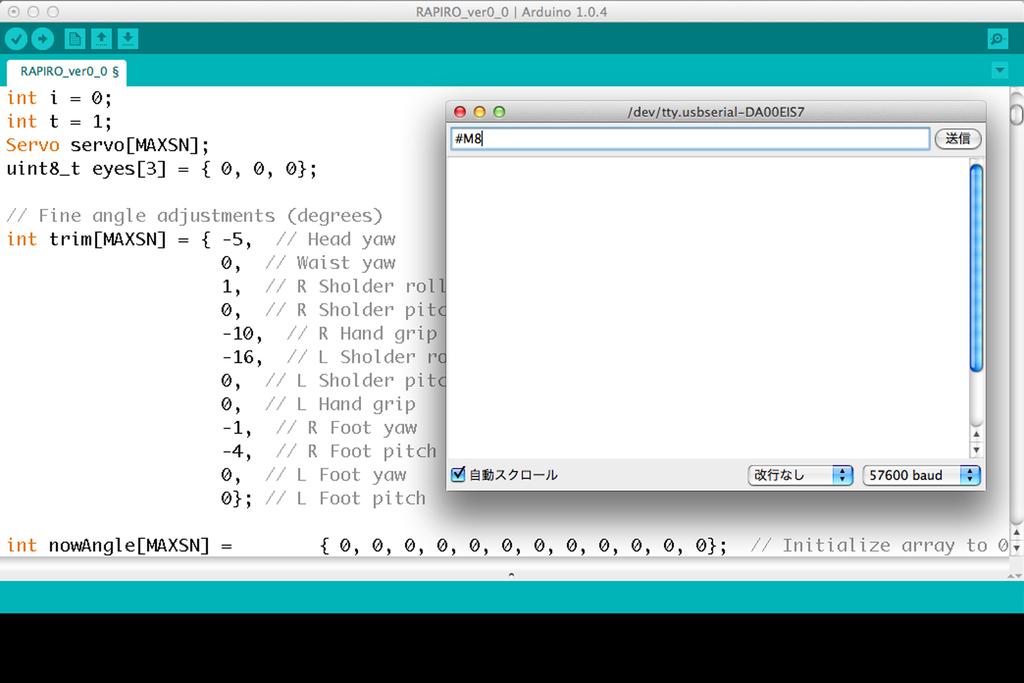Save the sketch with the Save icon

[128, 39]
